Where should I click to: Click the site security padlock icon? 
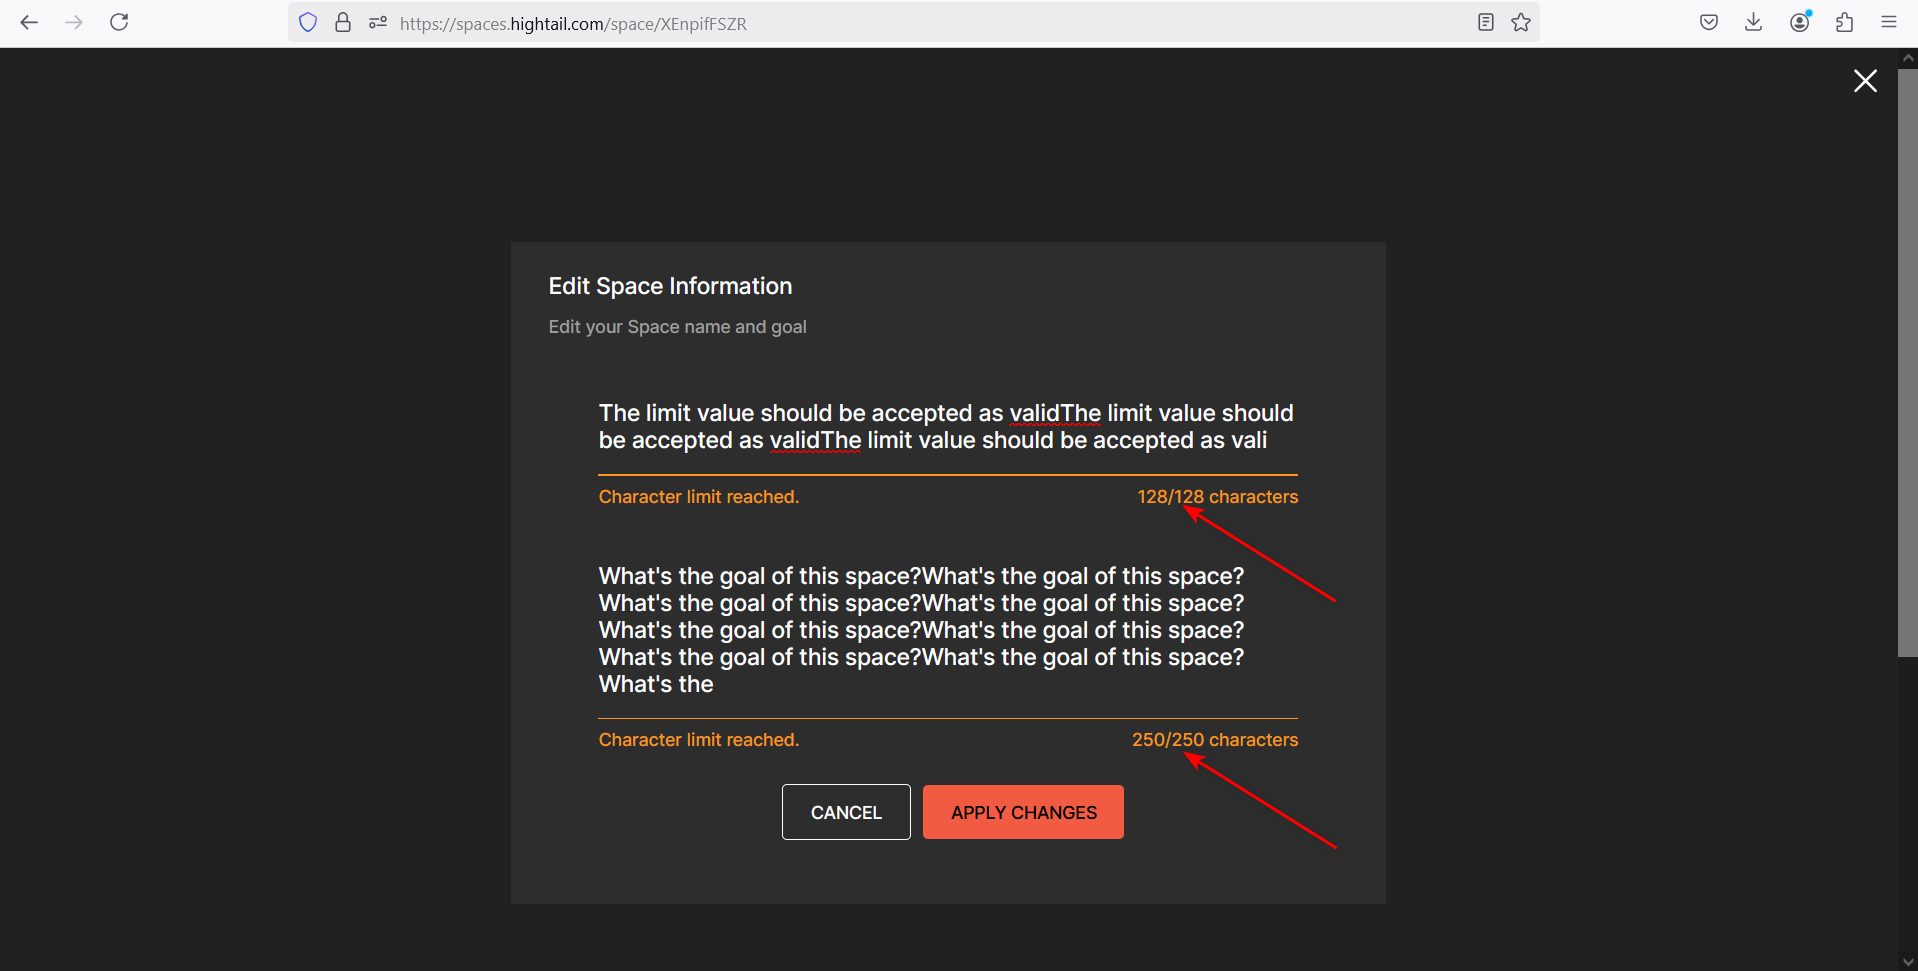(x=343, y=22)
